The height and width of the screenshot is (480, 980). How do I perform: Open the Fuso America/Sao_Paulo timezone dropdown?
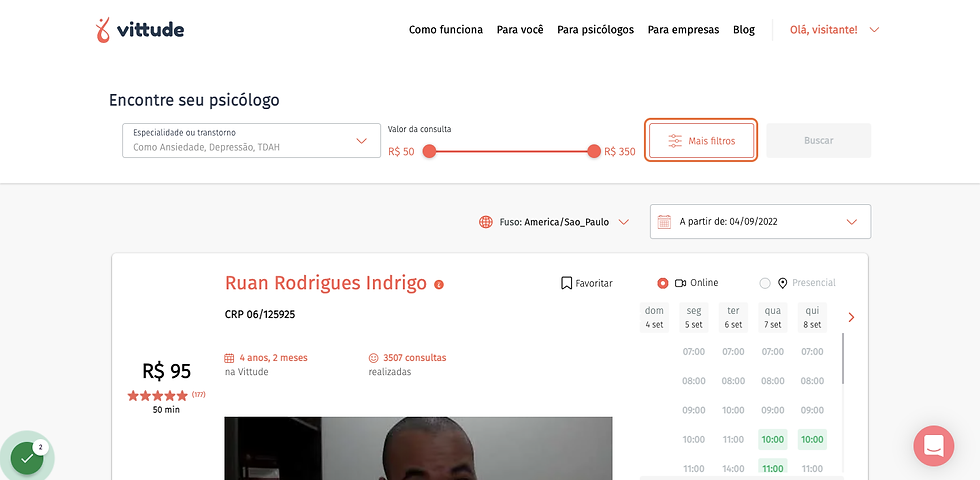tap(554, 222)
